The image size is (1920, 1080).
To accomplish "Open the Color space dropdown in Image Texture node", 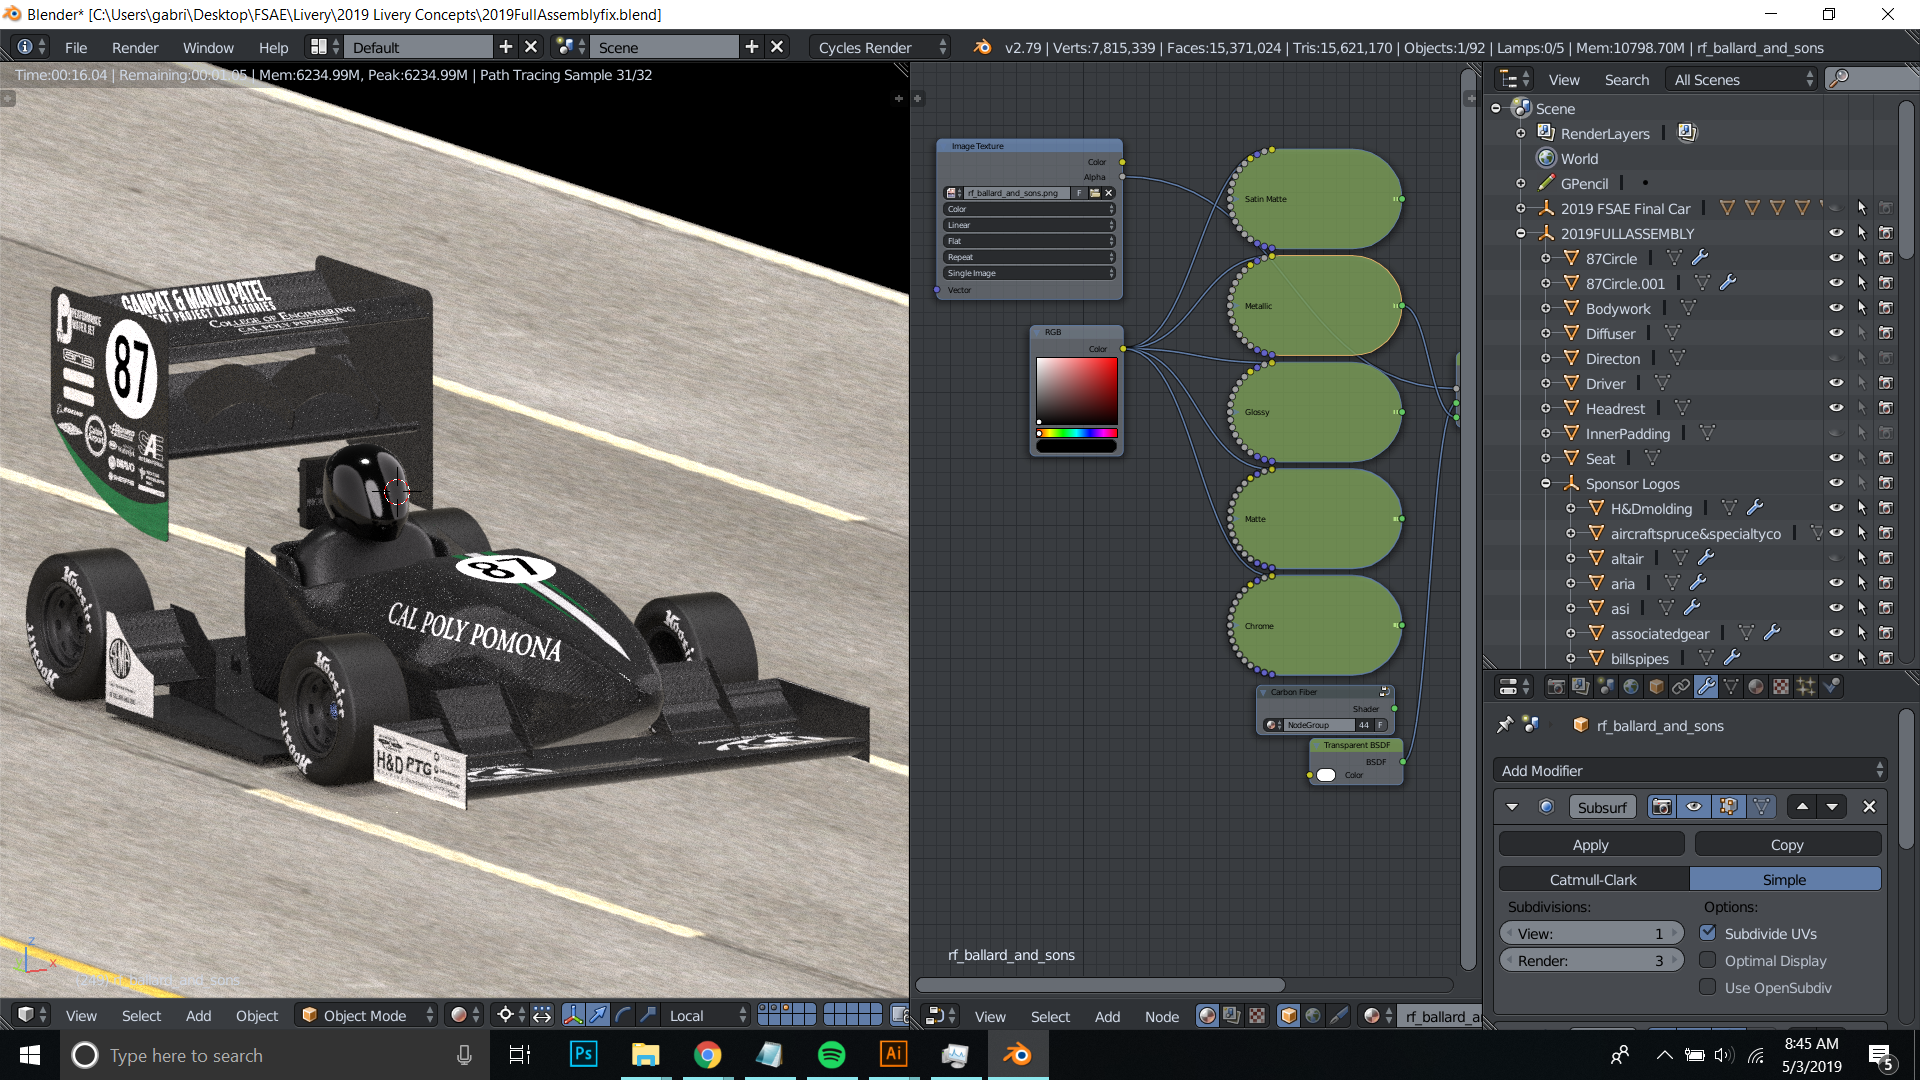I will [1029, 209].
